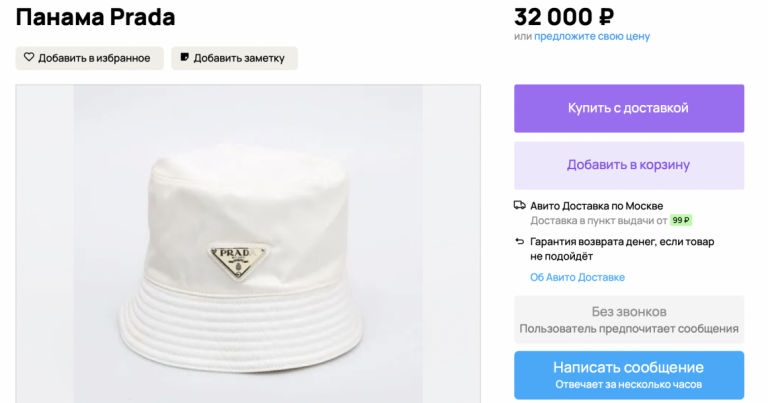Click the note icon beside Добавить заметку
The height and width of the screenshot is (403, 768).
tap(185, 57)
